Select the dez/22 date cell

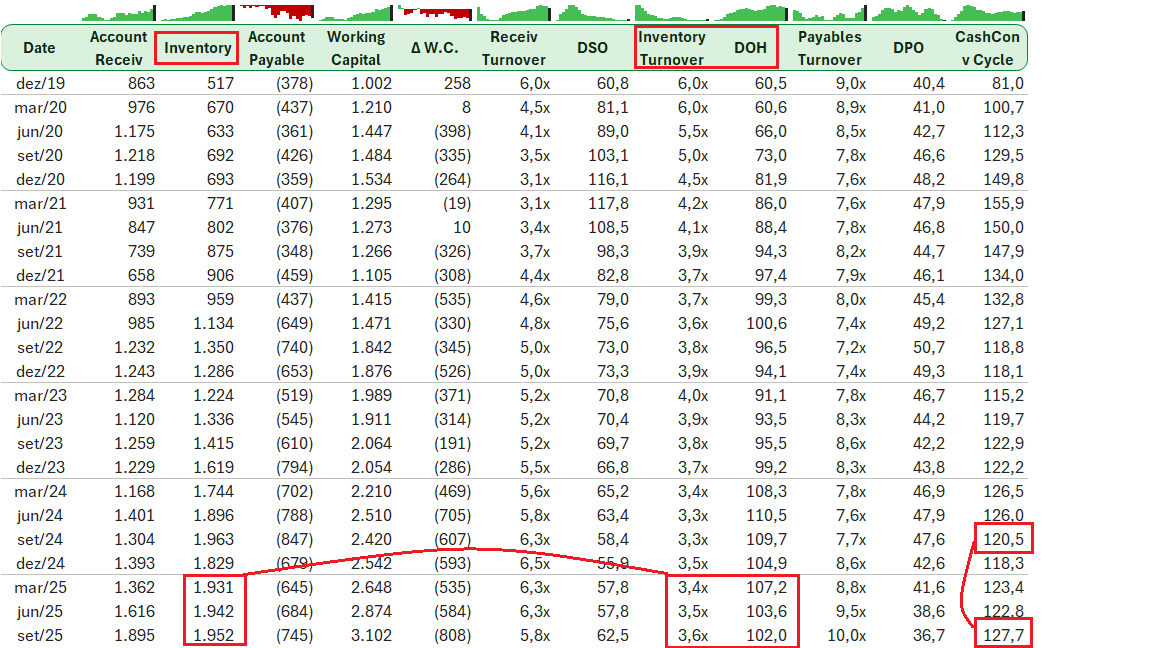pos(40,372)
